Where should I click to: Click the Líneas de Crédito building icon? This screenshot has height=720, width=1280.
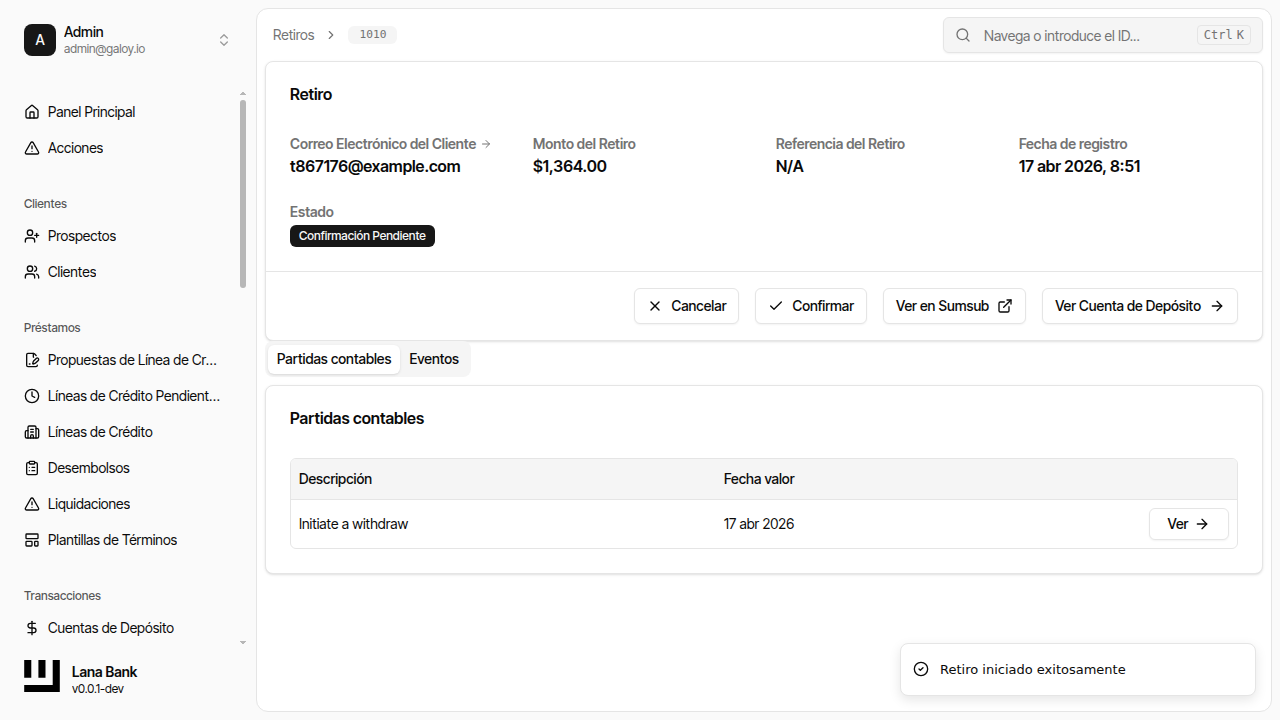tap(32, 432)
